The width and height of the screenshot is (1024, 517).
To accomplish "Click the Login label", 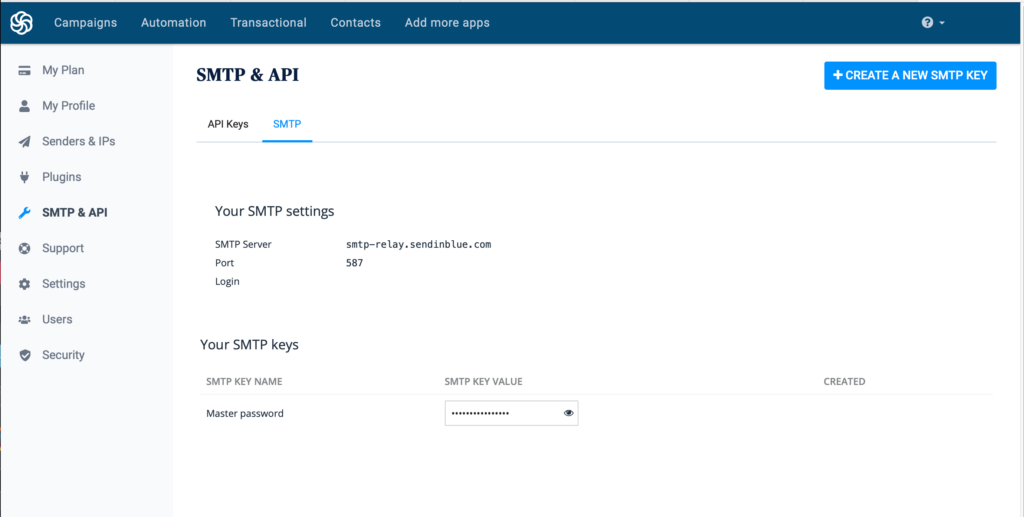I will 227,282.
